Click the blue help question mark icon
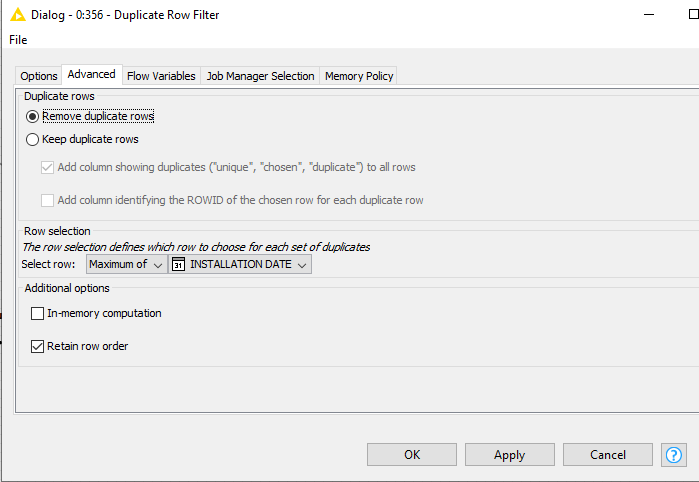Image resolution: width=699 pixels, height=482 pixels. pos(674,455)
